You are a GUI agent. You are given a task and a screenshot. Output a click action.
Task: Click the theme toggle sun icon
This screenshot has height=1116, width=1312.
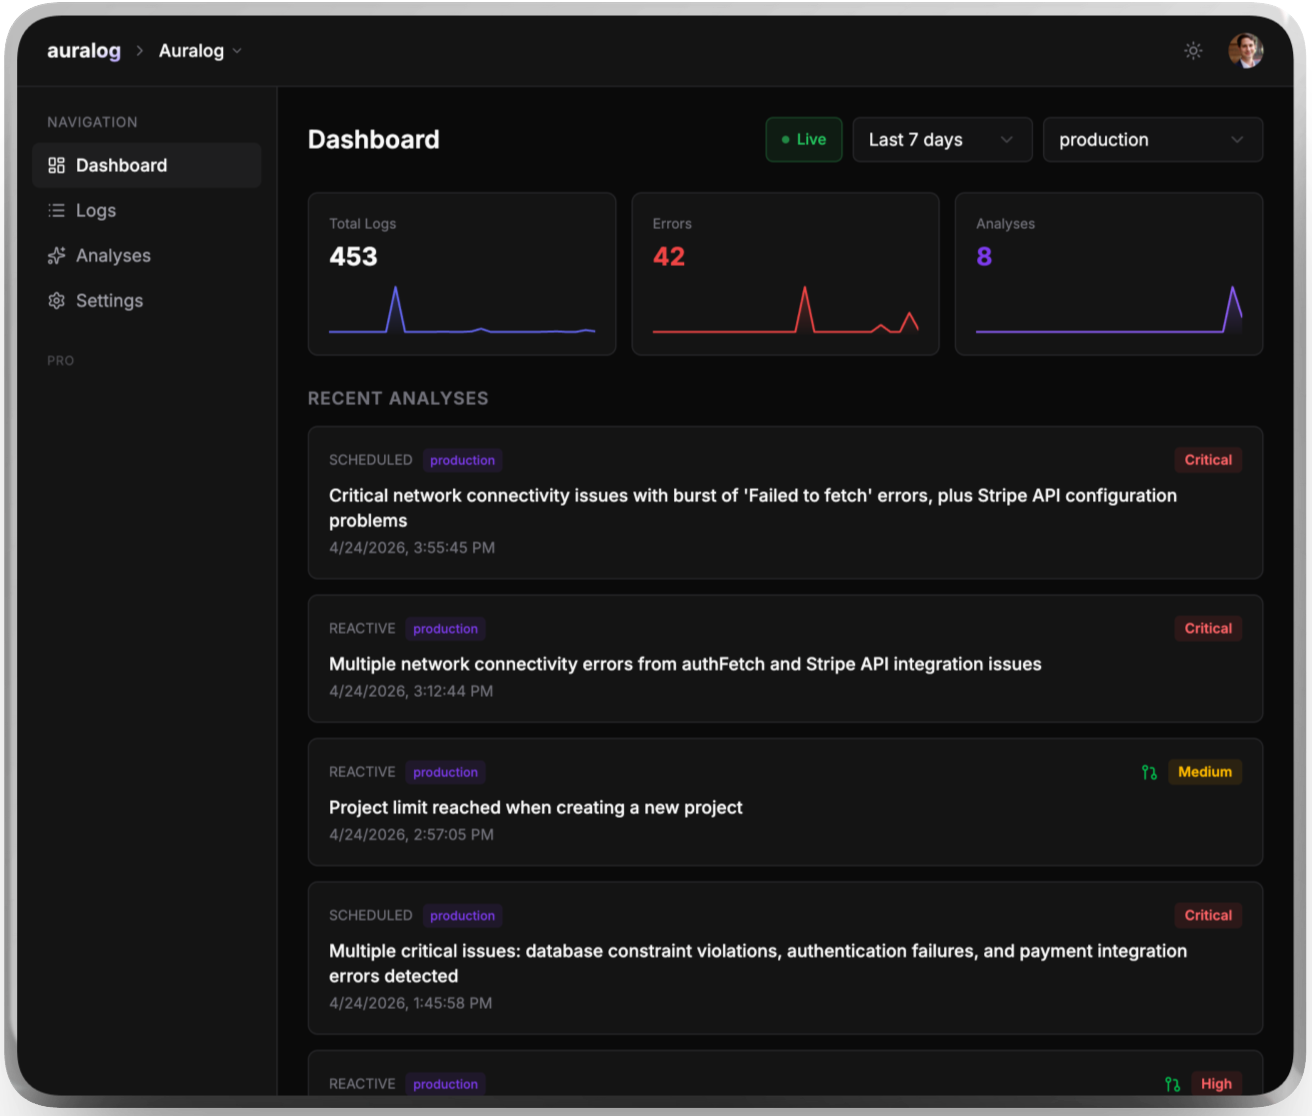1193,50
